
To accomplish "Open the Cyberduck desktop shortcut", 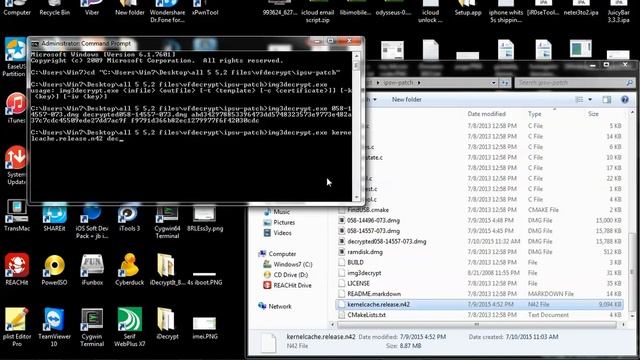I will (x=129, y=269).
